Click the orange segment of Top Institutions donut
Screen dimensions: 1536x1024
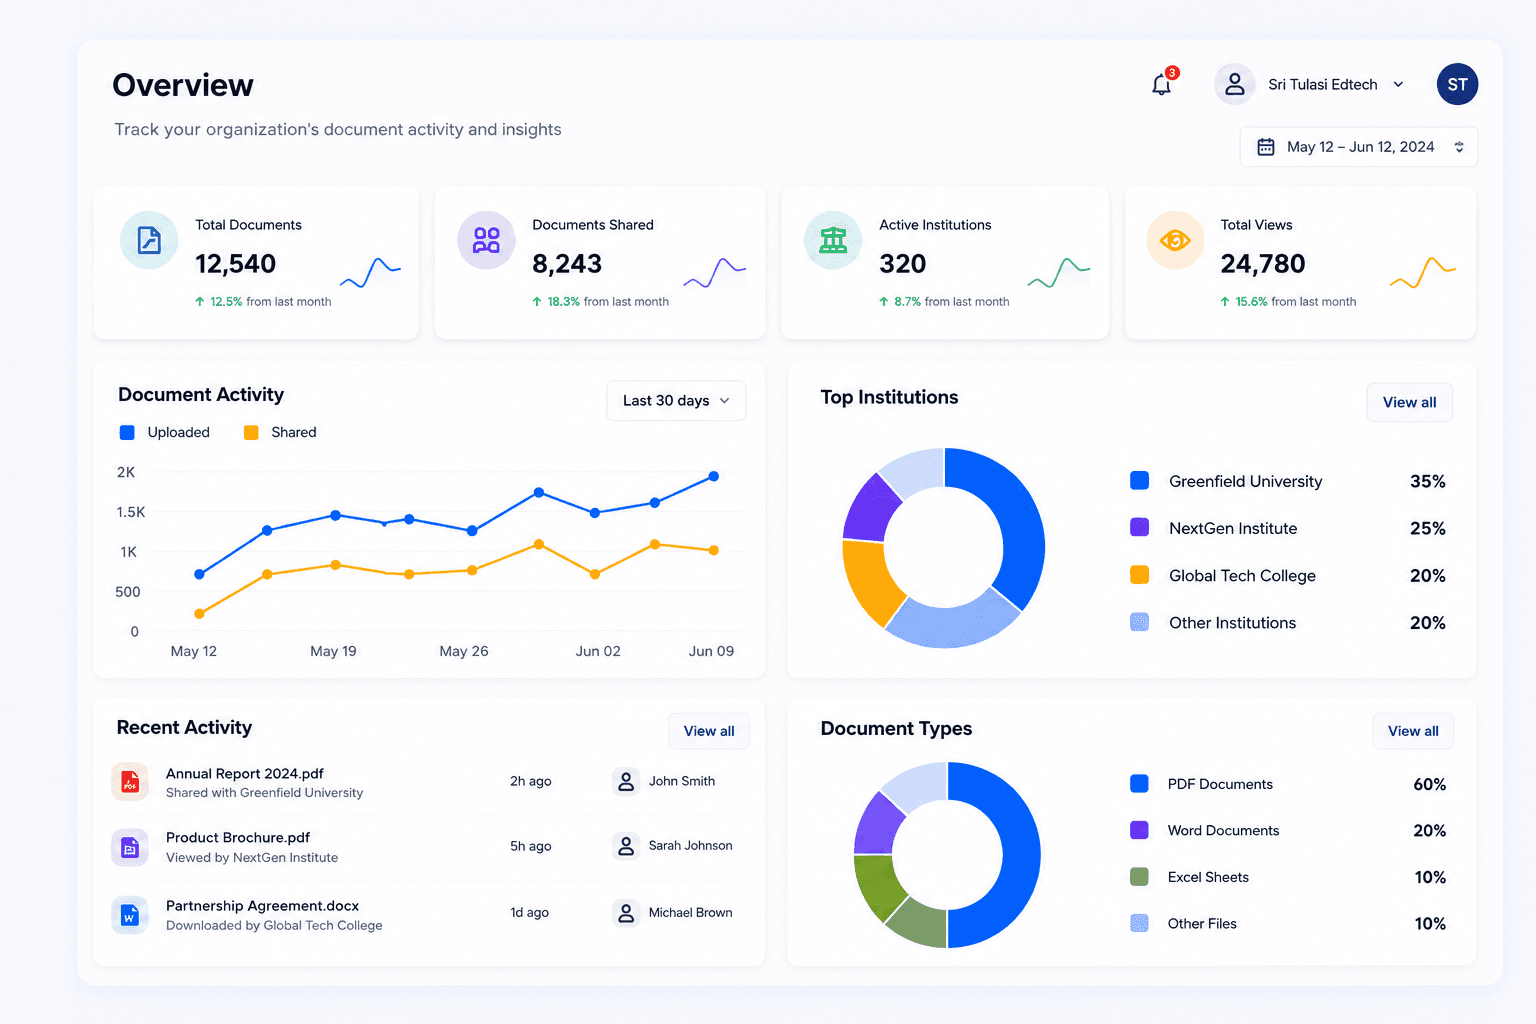867,582
